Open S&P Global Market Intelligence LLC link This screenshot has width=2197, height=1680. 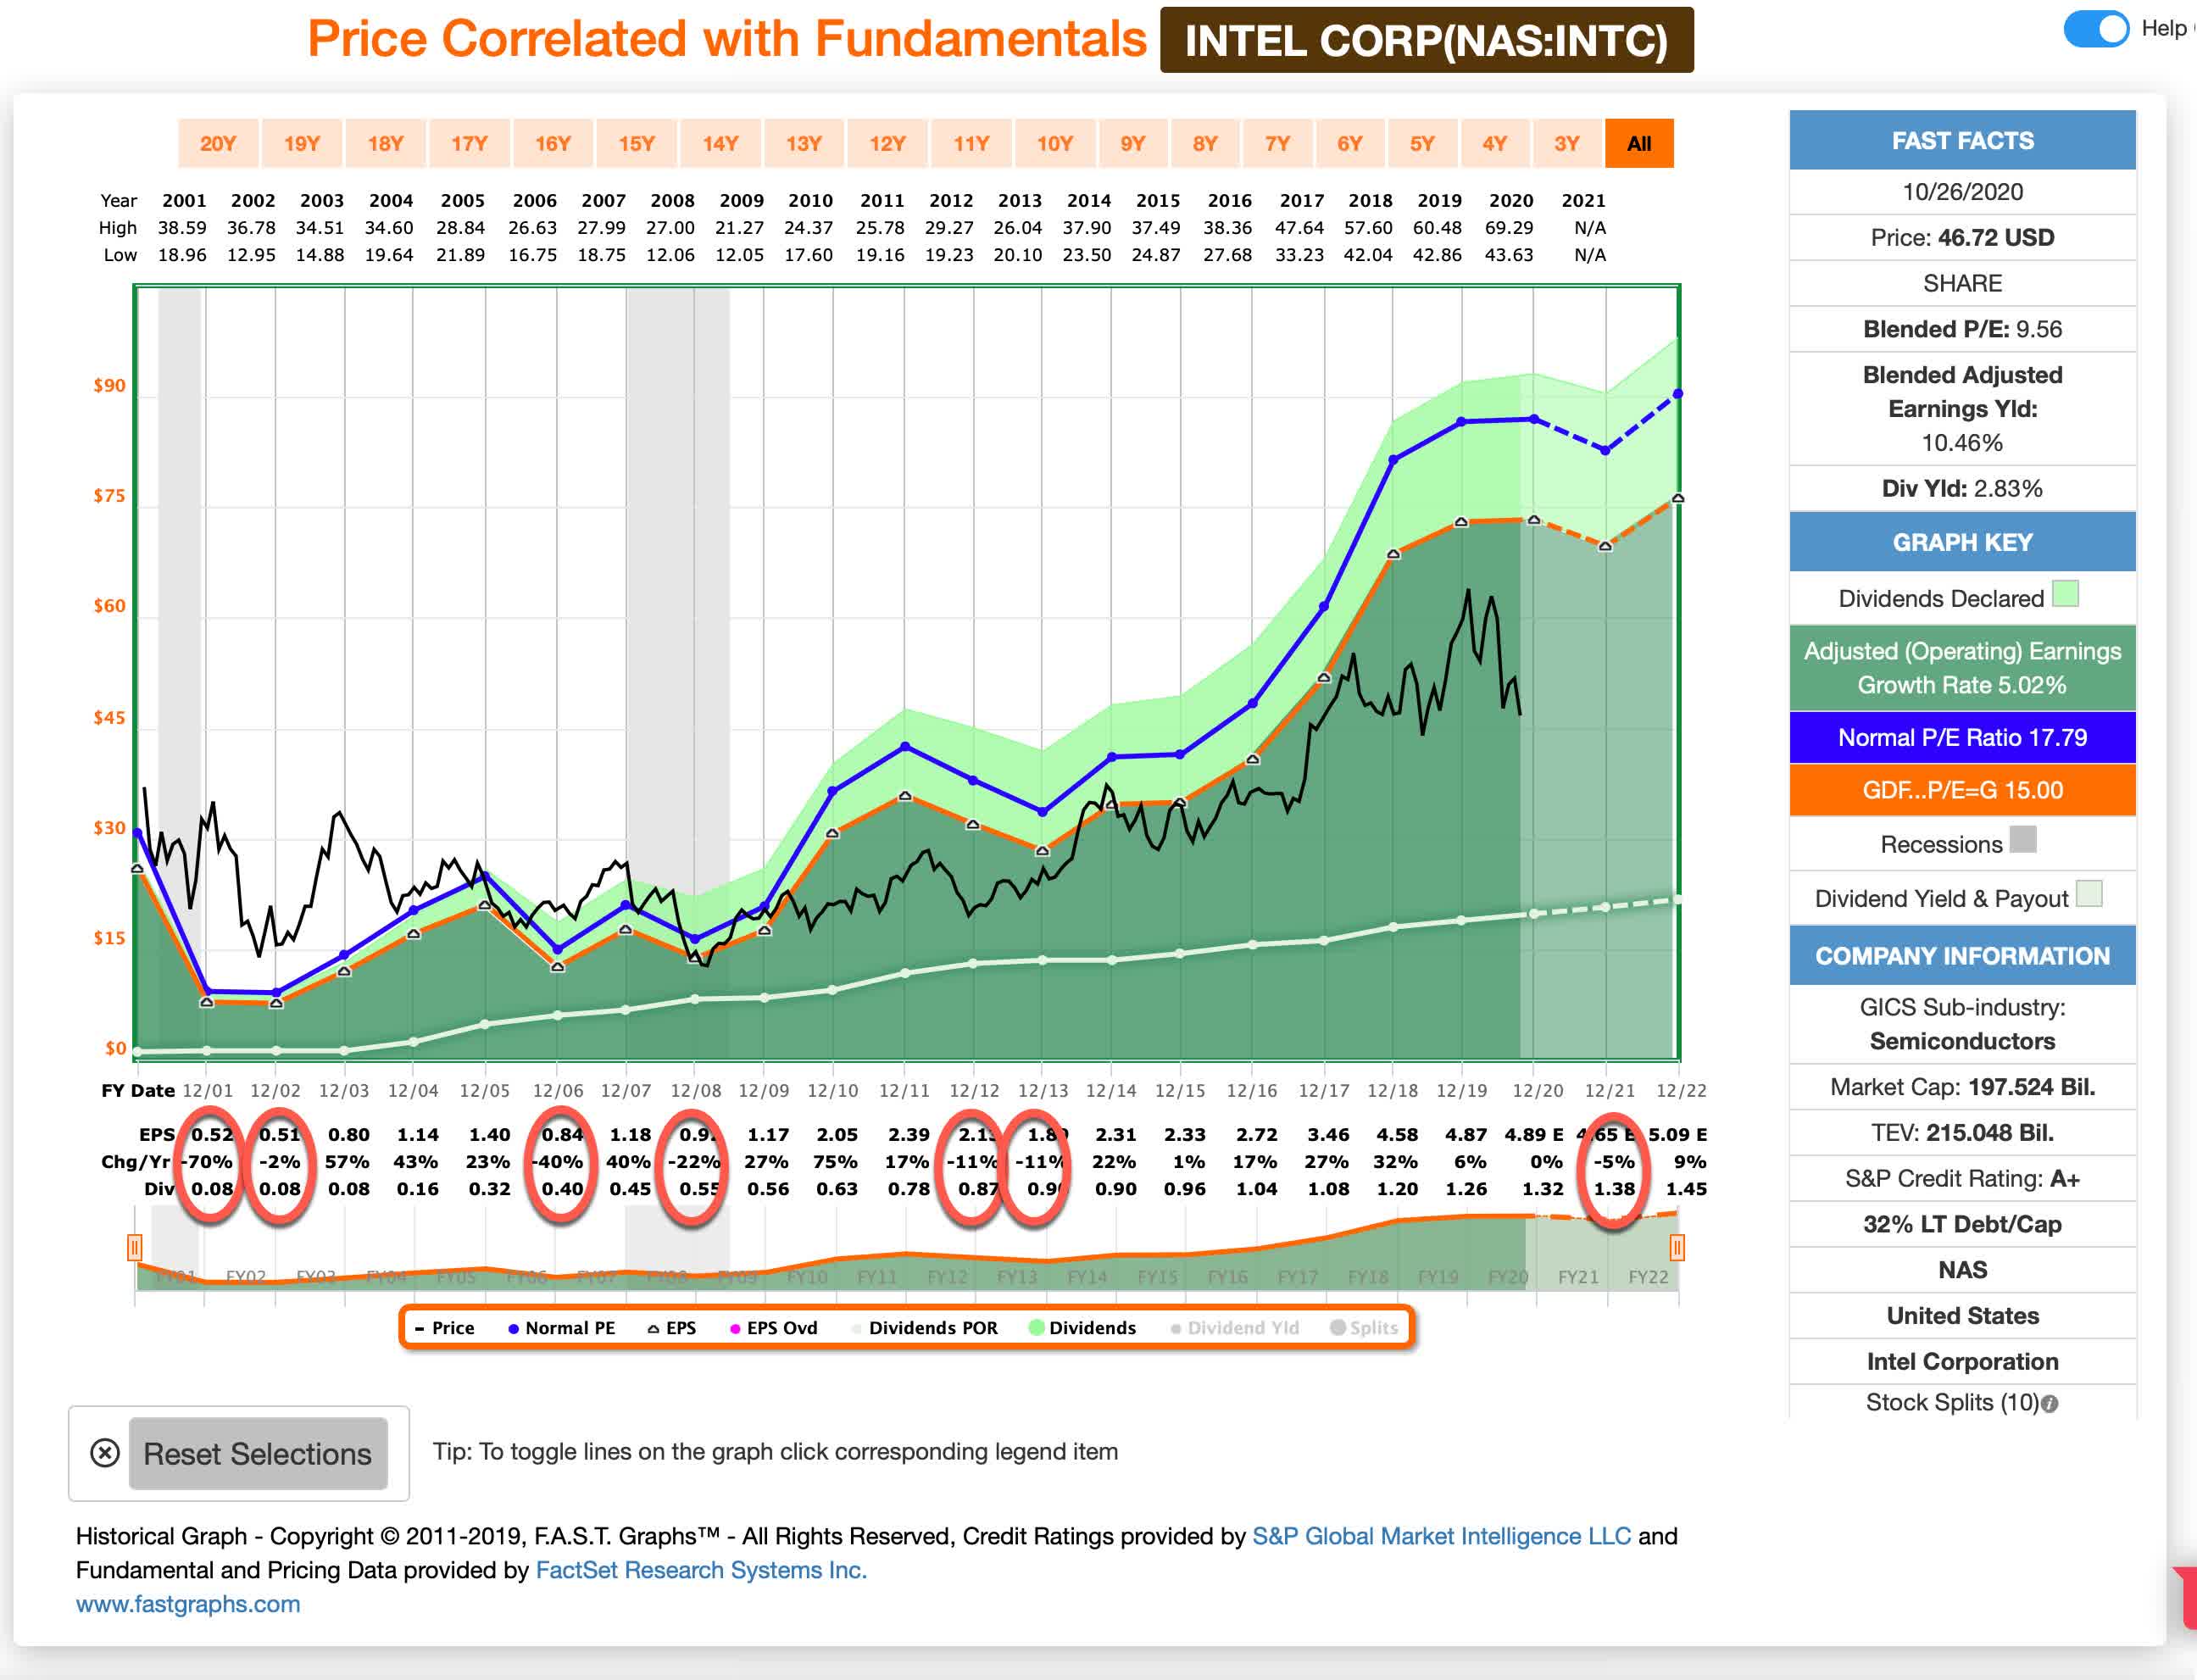pyautogui.click(x=1441, y=1536)
